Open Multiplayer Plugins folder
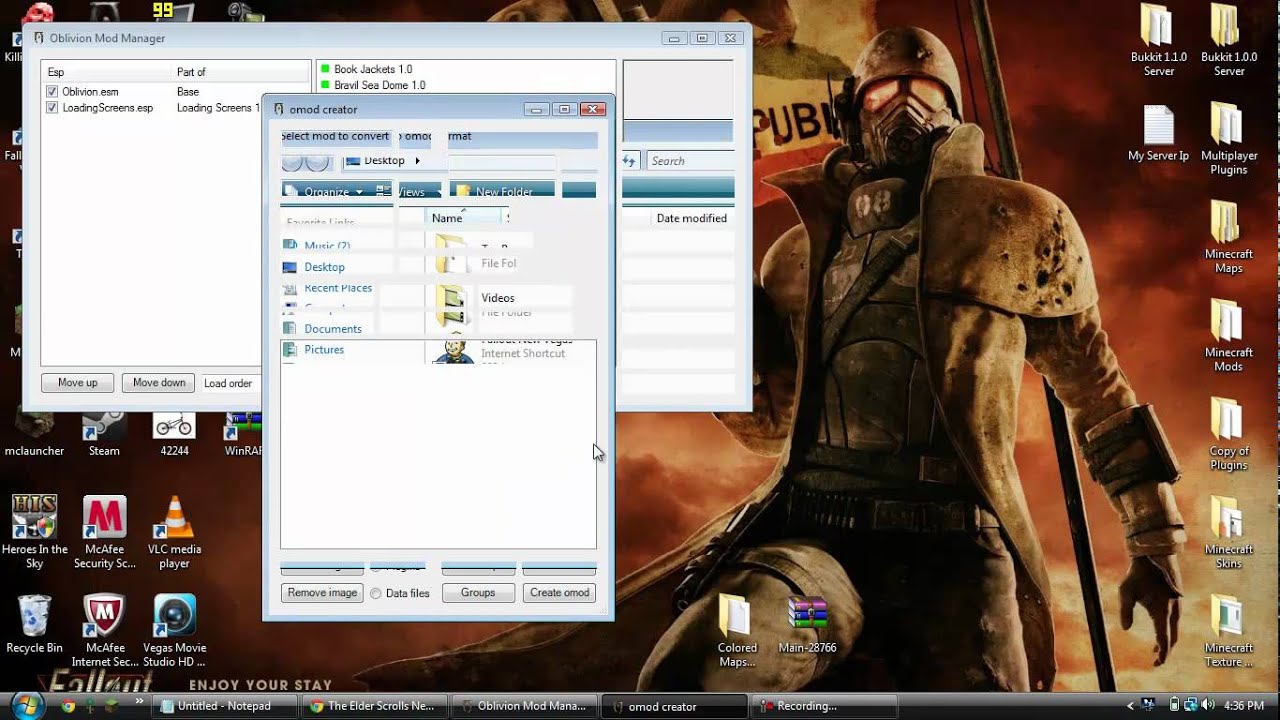This screenshot has height=720, width=1280. click(x=1229, y=139)
